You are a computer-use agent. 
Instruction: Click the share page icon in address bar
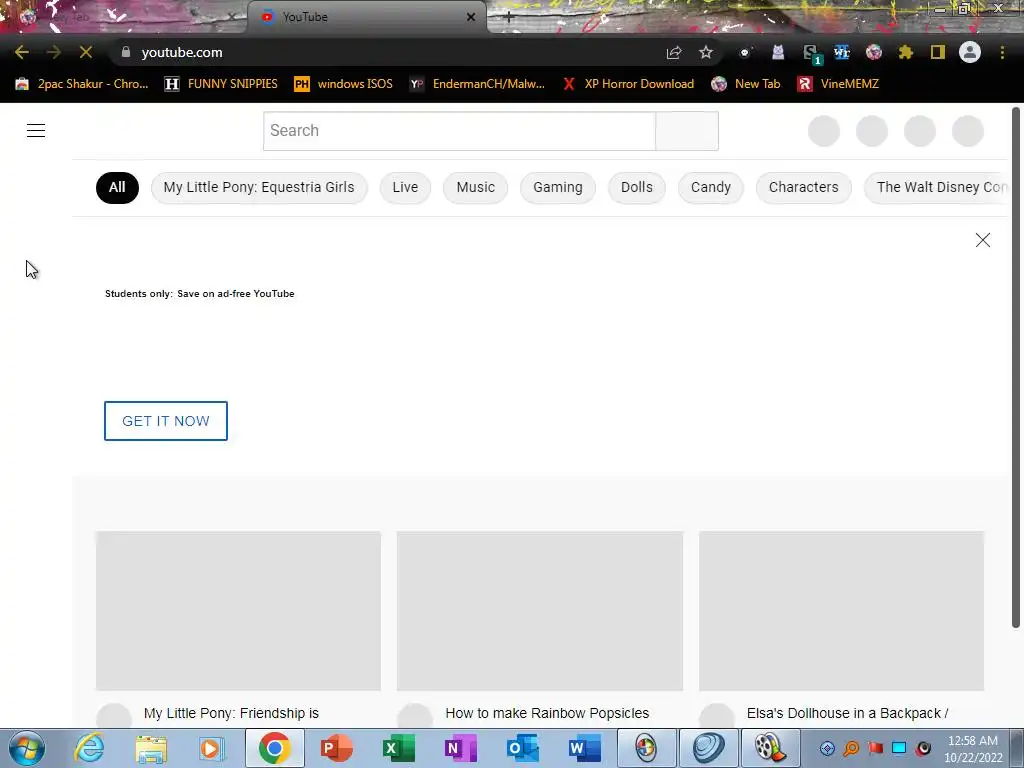pos(674,53)
